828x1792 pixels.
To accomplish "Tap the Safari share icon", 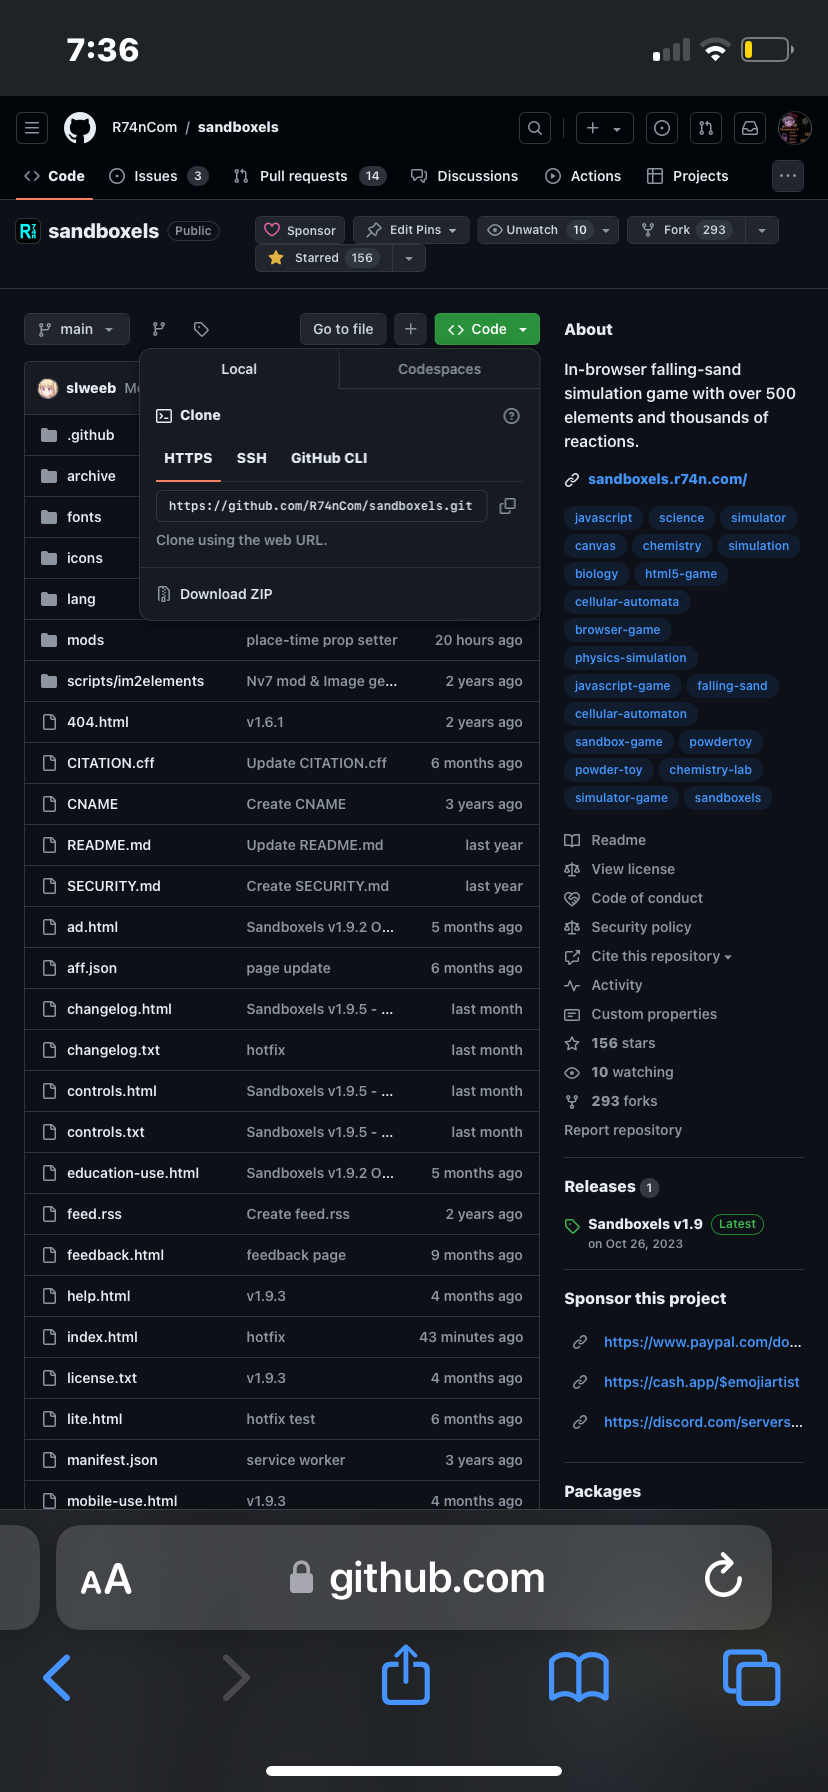I will pos(406,1676).
